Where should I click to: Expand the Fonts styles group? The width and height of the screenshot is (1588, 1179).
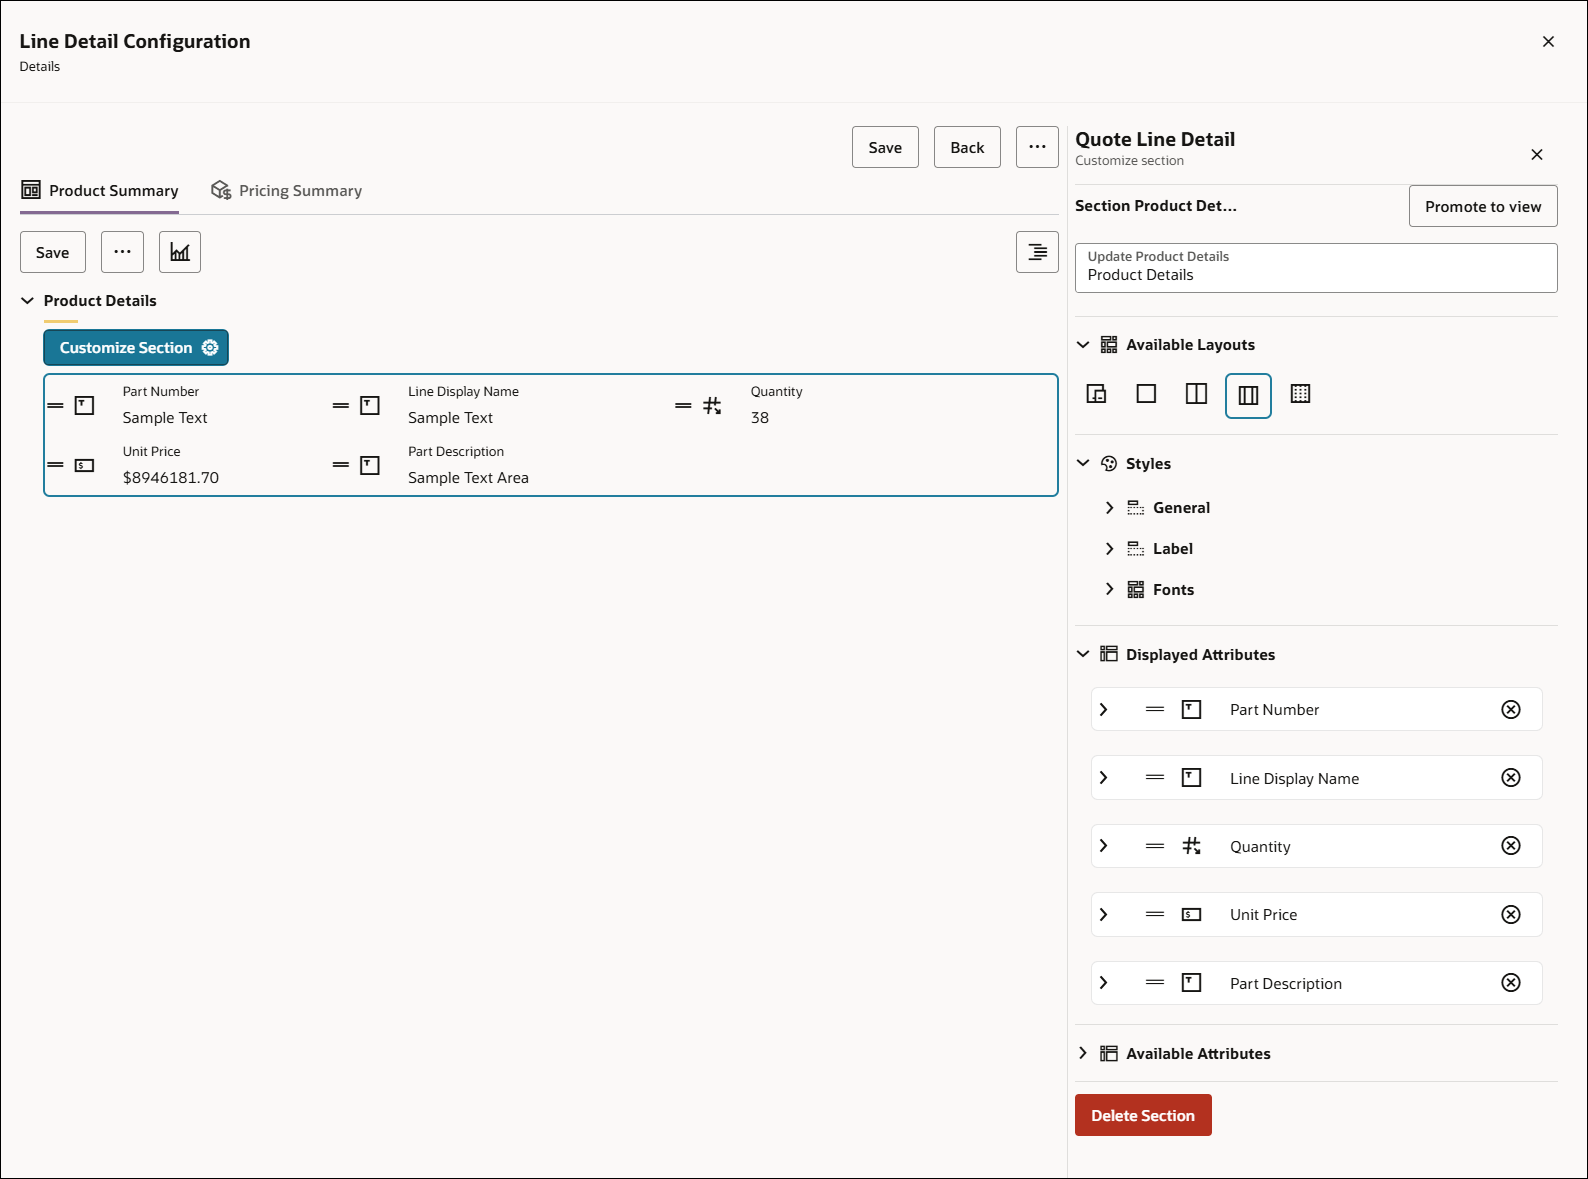1109,589
